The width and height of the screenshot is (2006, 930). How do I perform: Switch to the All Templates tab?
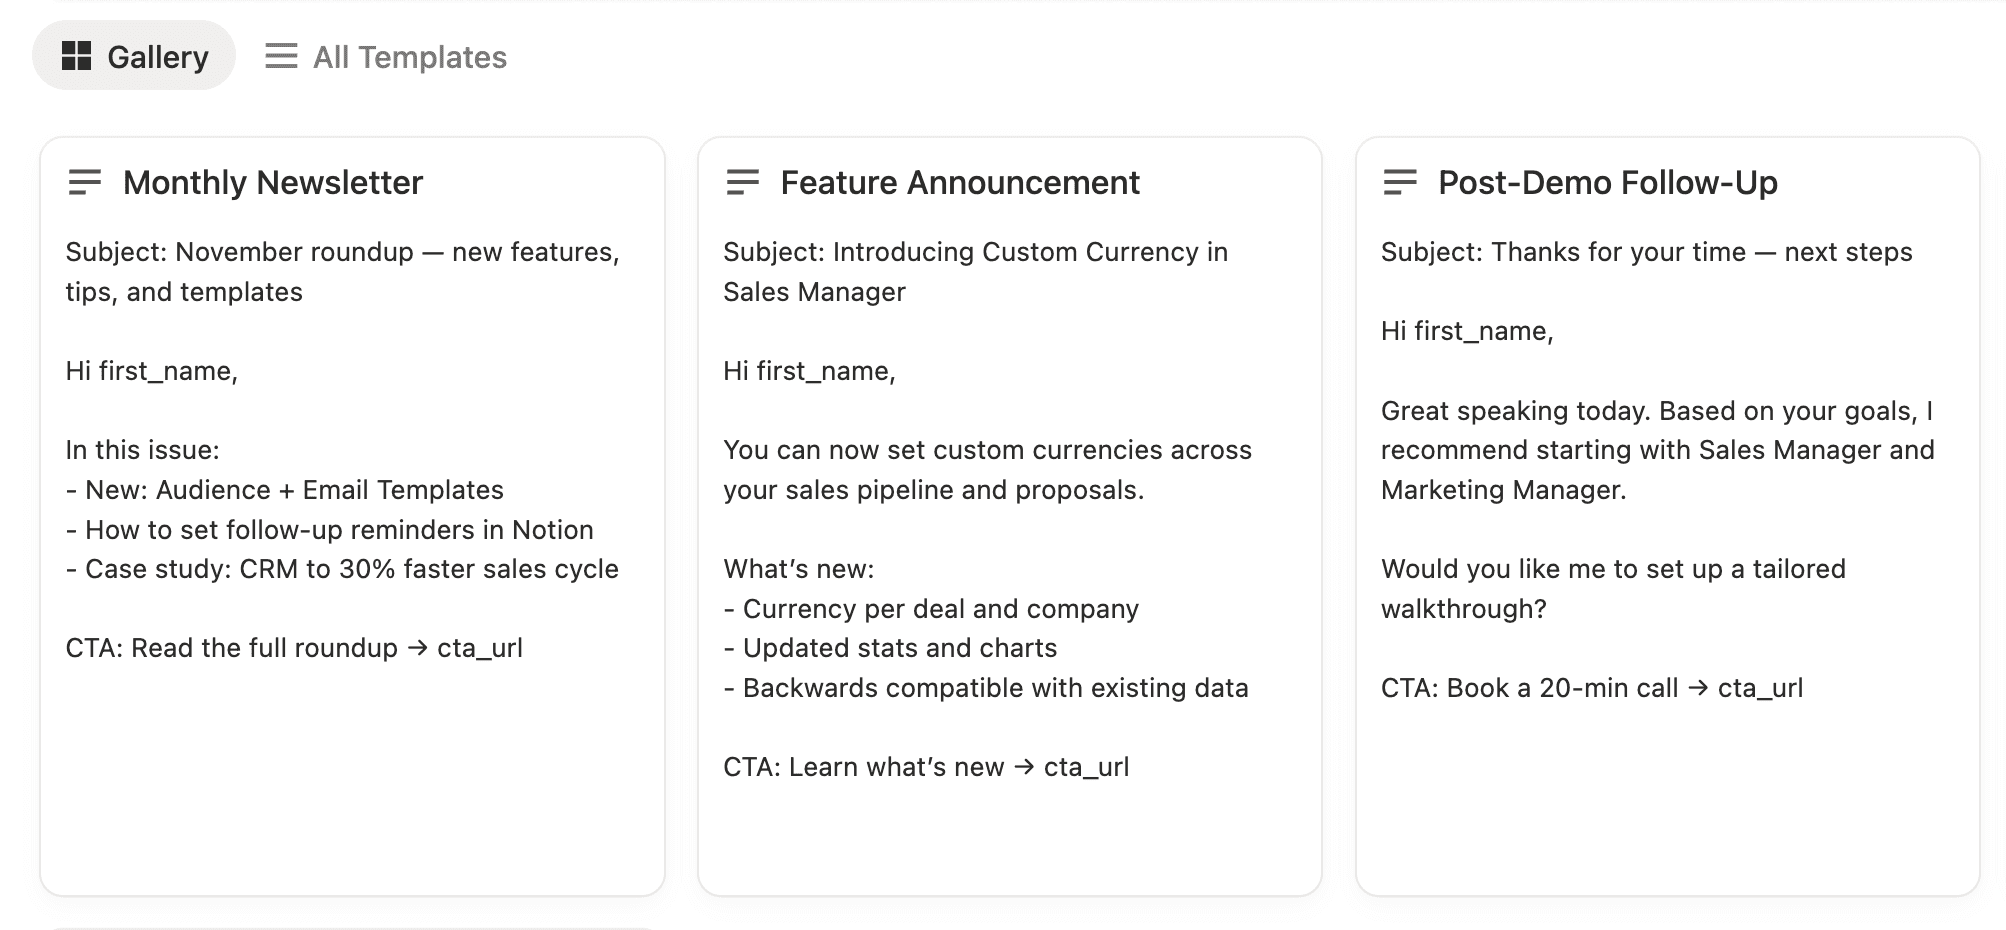(x=386, y=57)
